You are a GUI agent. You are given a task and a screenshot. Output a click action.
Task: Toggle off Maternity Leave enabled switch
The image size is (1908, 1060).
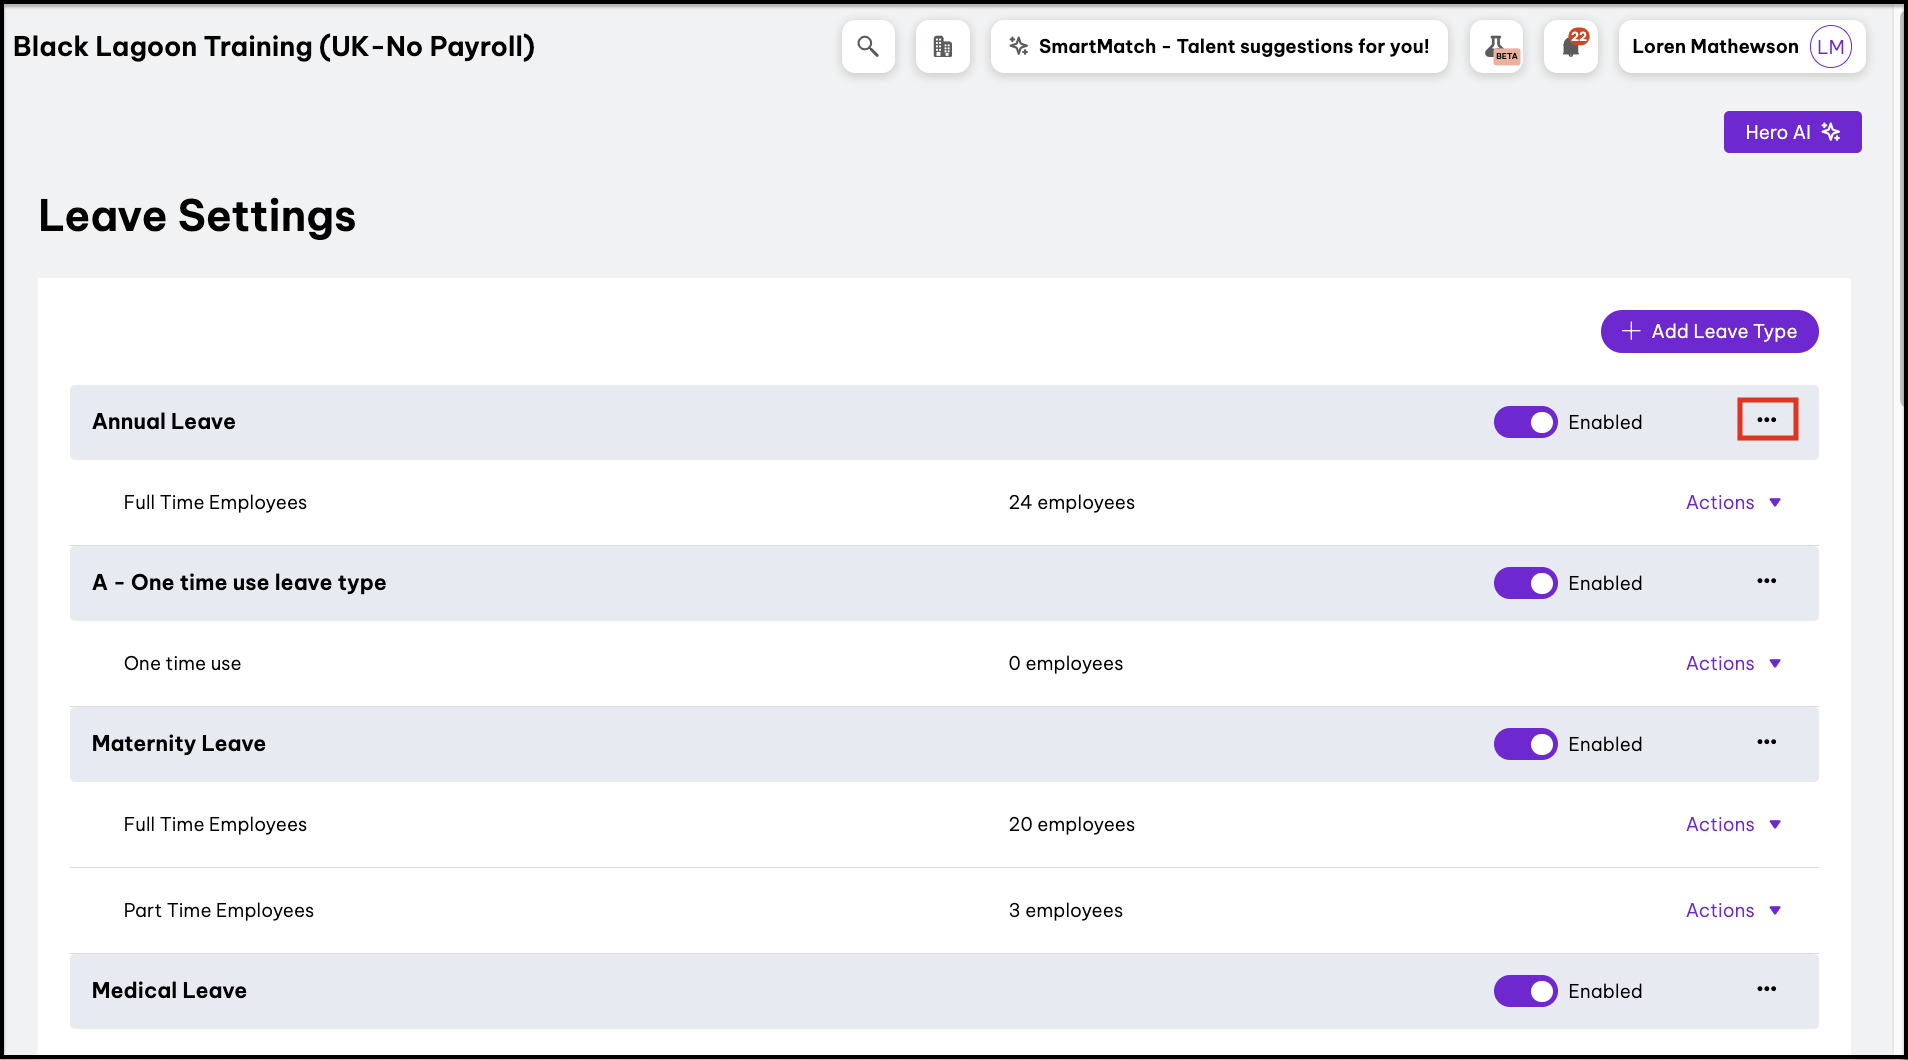tap(1525, 744)
